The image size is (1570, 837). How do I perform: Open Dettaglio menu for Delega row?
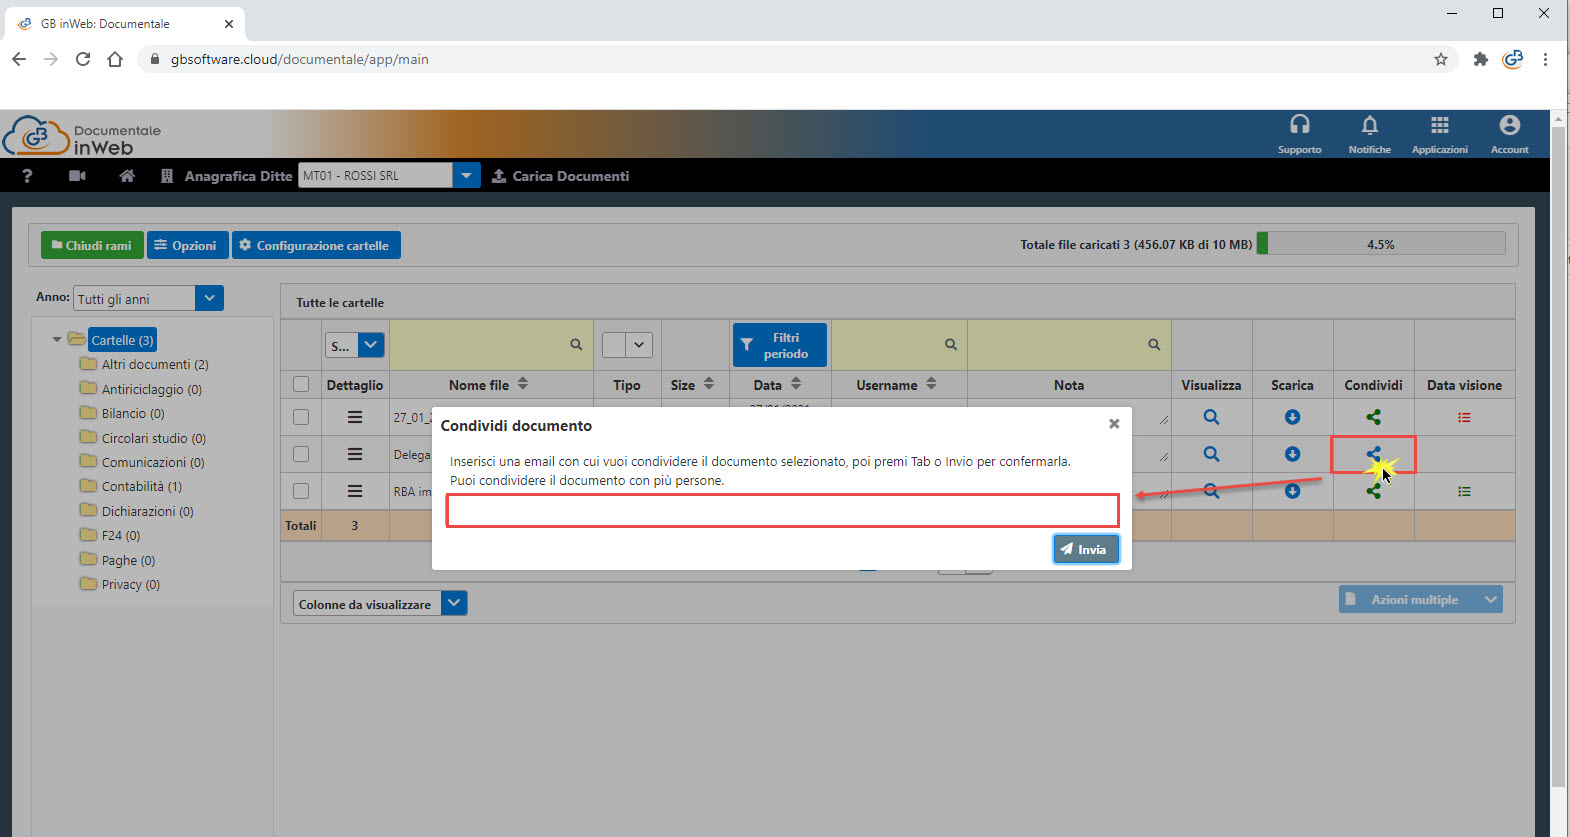[355, 454]
